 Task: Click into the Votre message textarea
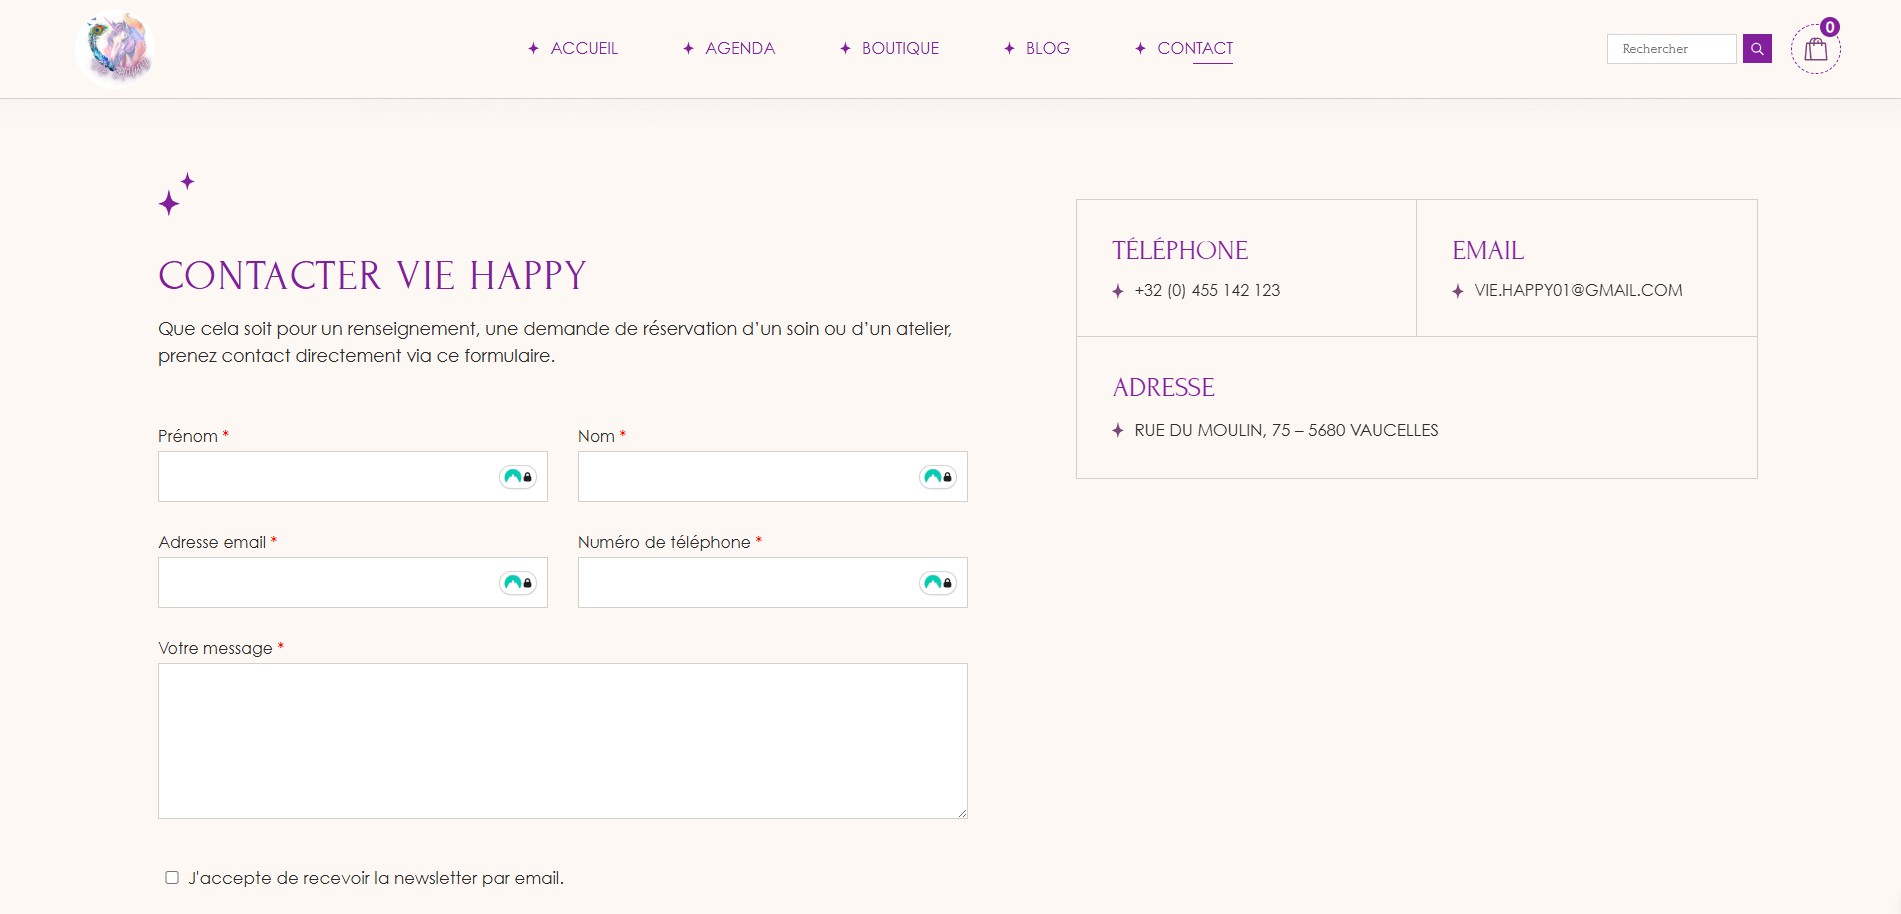click(562, 741)
